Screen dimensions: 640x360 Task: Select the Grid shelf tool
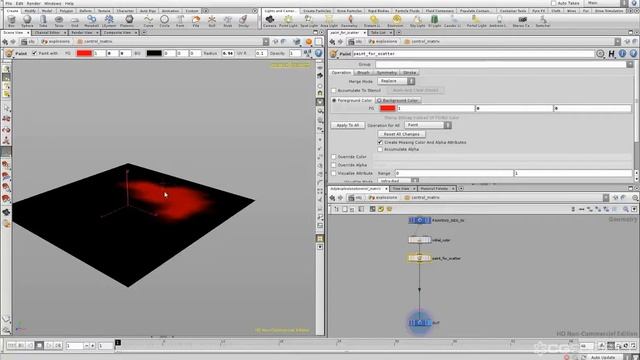(x=75, y=21)
